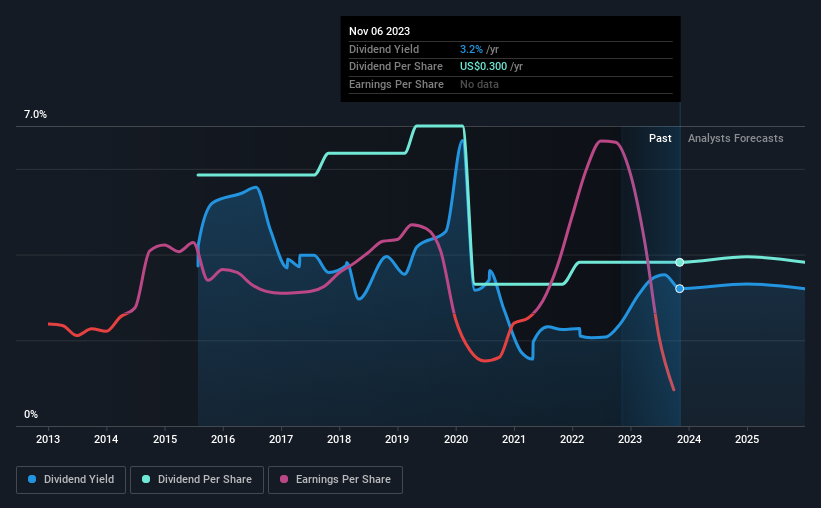Viewport: 821px width, 508px height.
Task: Toggle the Dividend Yield legend series
Action: pos(72,480)
